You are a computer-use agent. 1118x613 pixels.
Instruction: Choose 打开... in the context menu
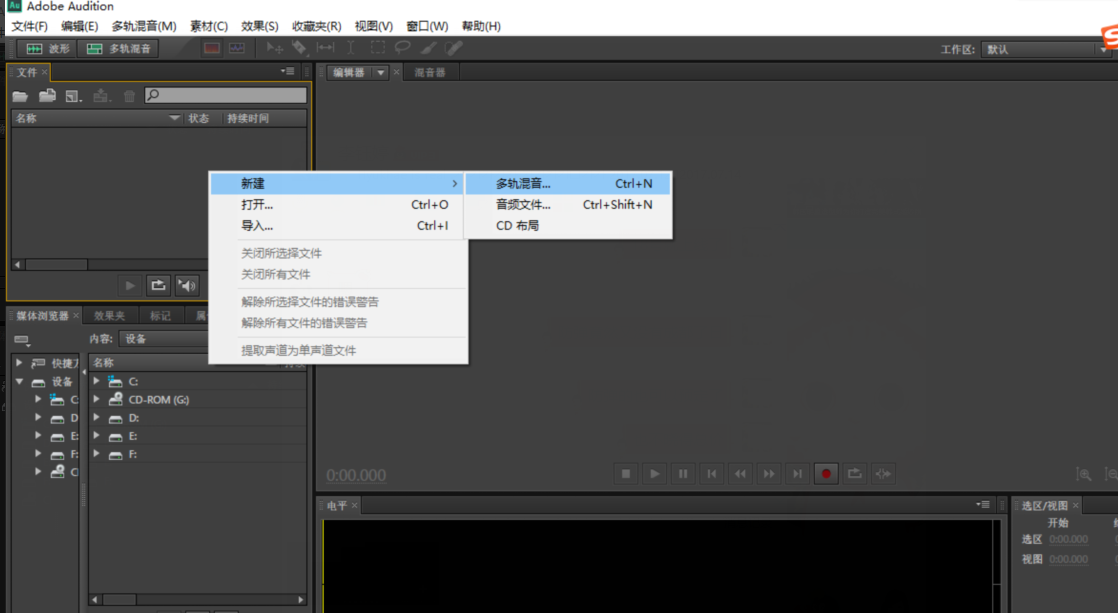coord(339,205)
